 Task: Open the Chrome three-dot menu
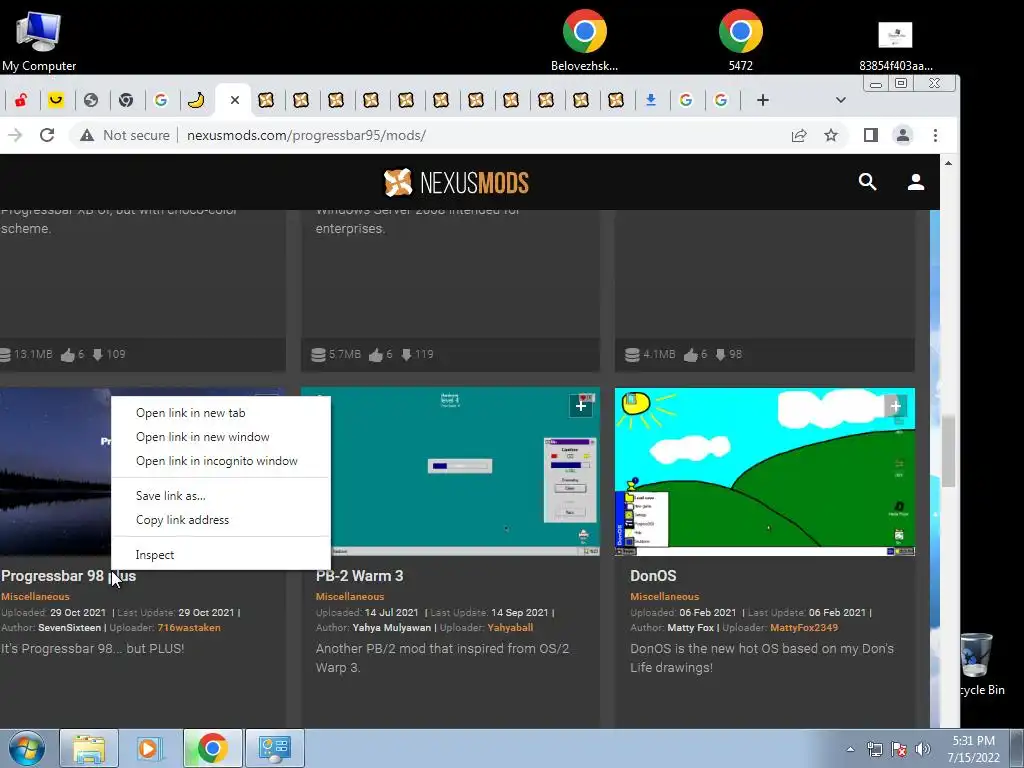(935, 135)
